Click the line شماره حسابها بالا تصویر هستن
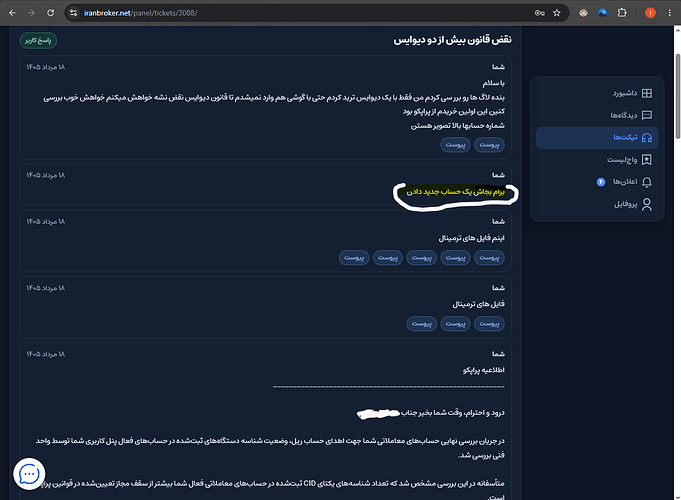Image resolution: width=681 pixels, height=500 pixels. click(458, 126)
